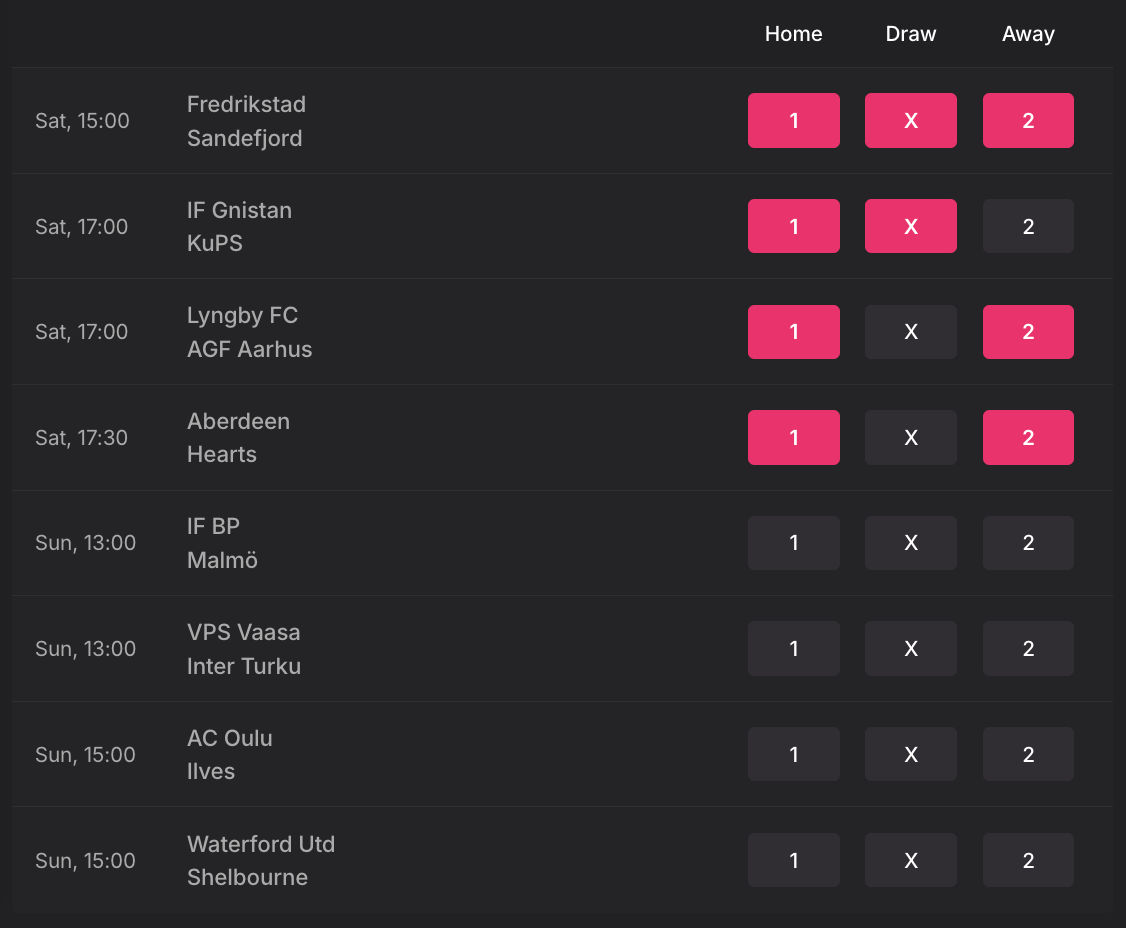
Task: Toggle draw pick for Fredrikstad vs Sandefjord
Action: [x=911, y=121]
